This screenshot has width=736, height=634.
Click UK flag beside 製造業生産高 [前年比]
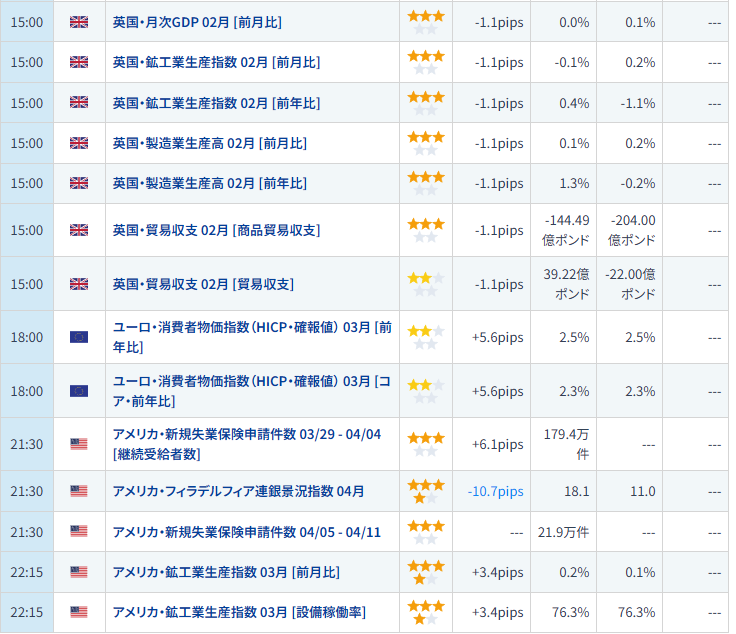coord(79,183)
